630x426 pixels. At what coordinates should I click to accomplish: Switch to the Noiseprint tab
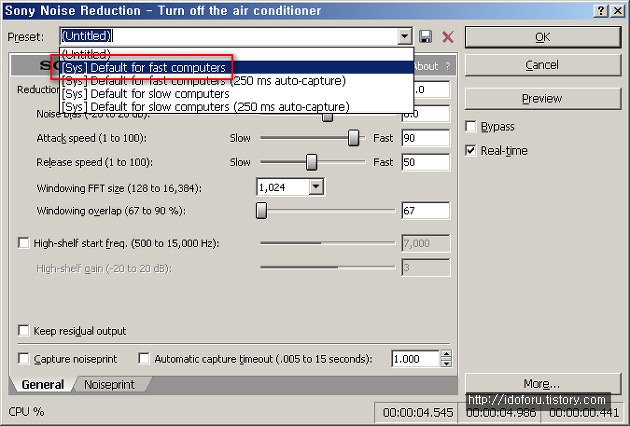[x=109, y=385]
